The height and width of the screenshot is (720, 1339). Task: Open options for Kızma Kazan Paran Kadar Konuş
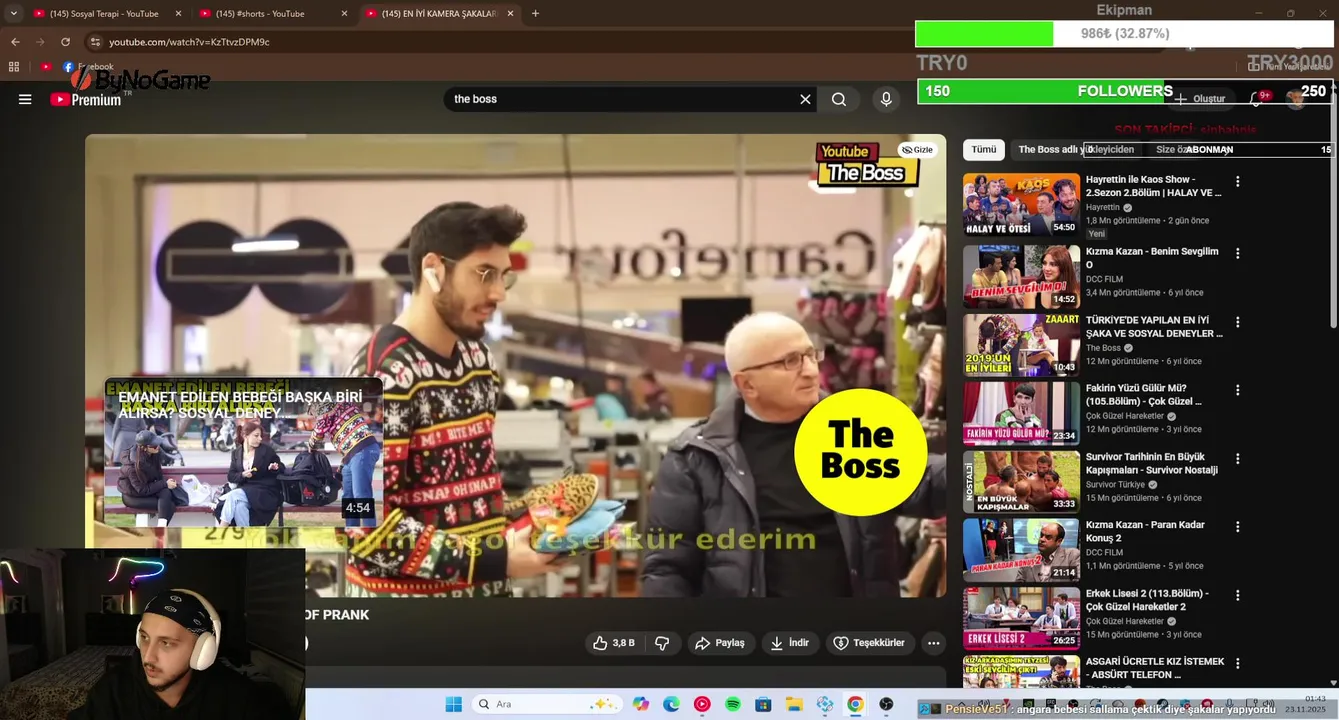[1237, 527]
